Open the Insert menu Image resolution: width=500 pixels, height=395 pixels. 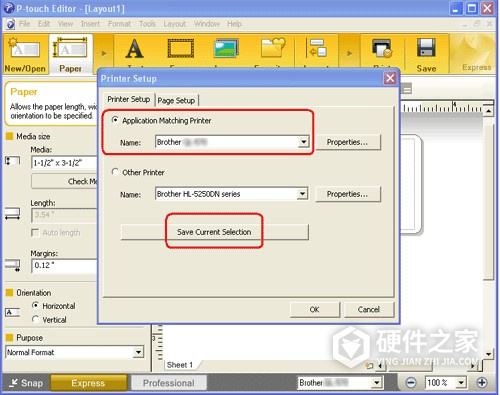point(90,24)
